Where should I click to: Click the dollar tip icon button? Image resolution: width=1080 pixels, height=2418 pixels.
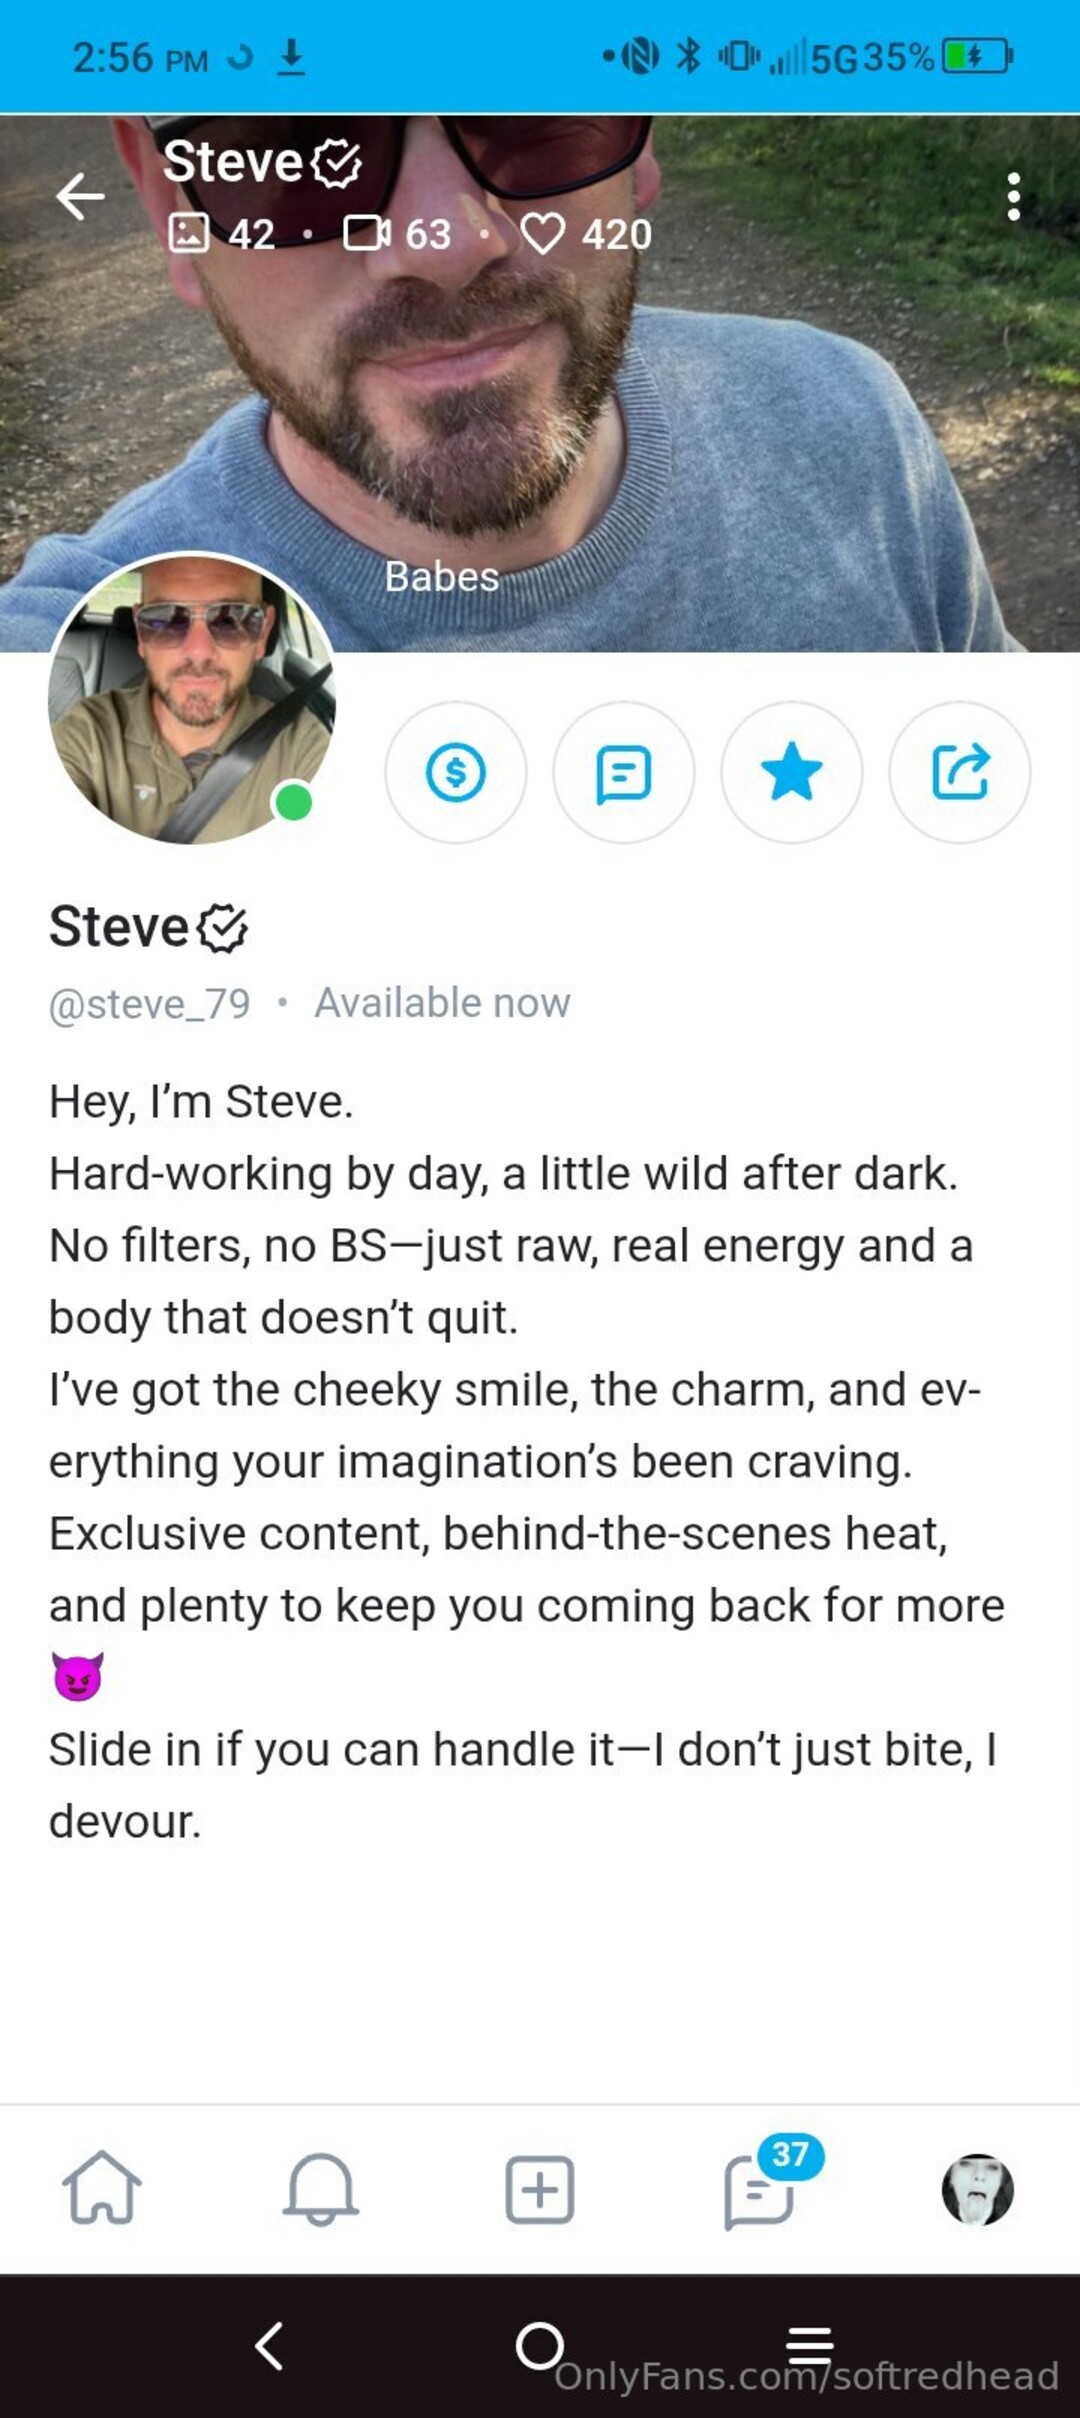click(x=455, y=772)
